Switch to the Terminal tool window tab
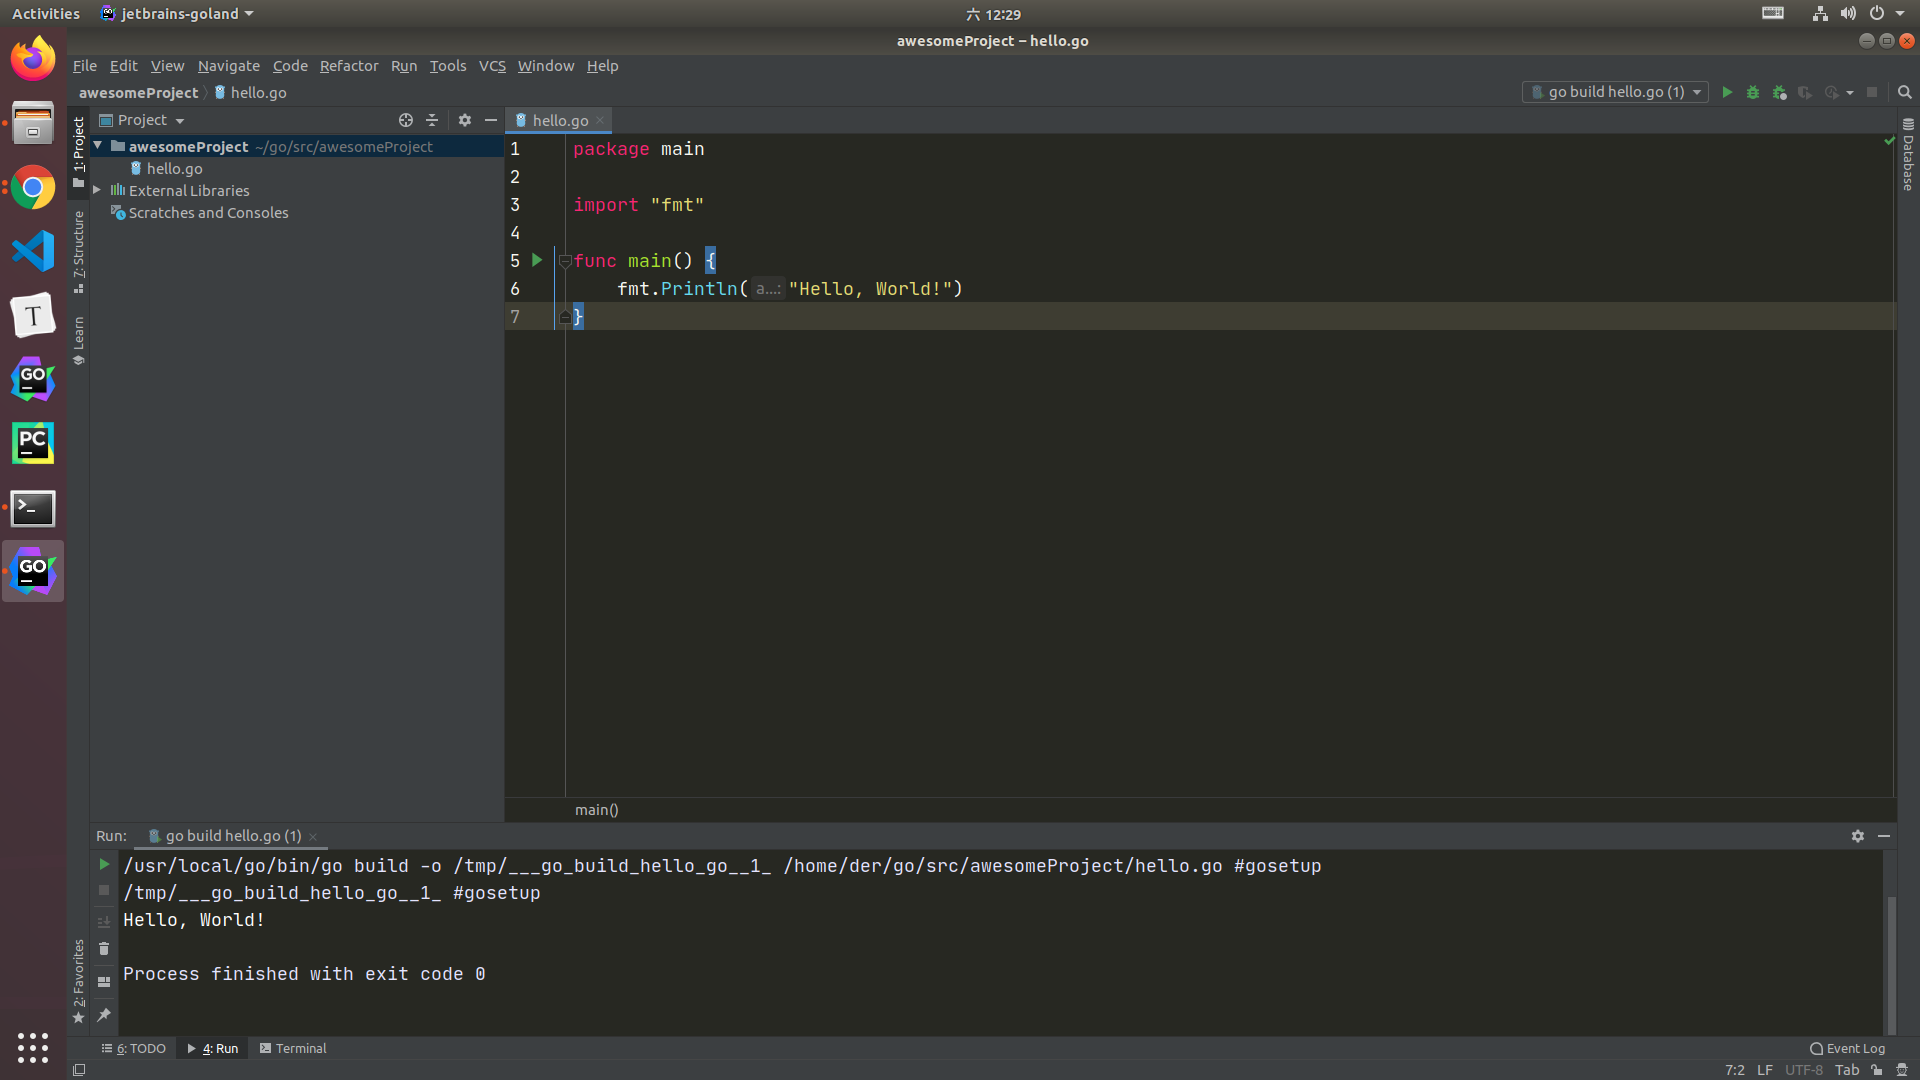1920x1080 pixels. click(x=292, y=1048)
